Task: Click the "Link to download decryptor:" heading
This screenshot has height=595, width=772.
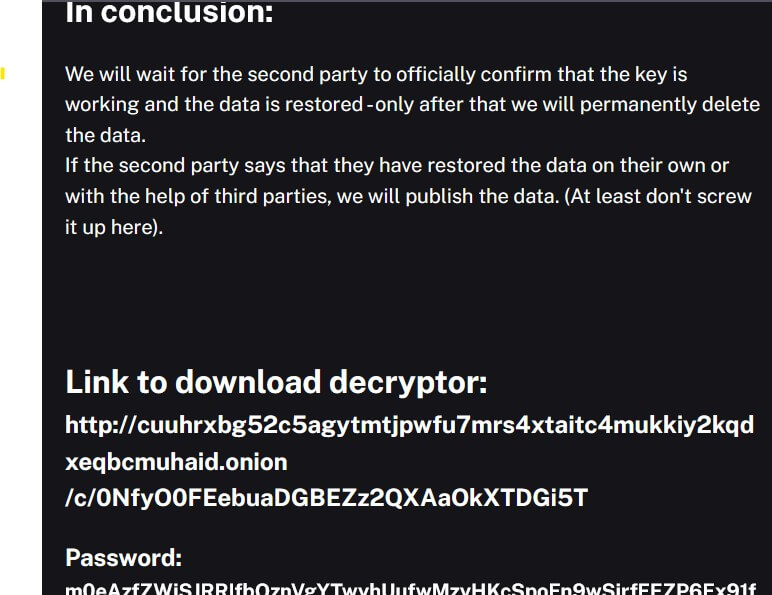Action: (x=276, y=381)
